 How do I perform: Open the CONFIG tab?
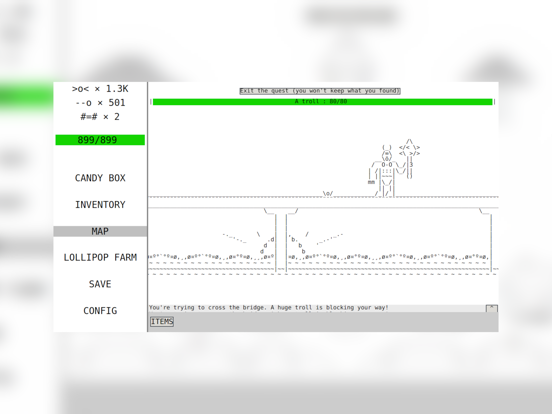100,311
